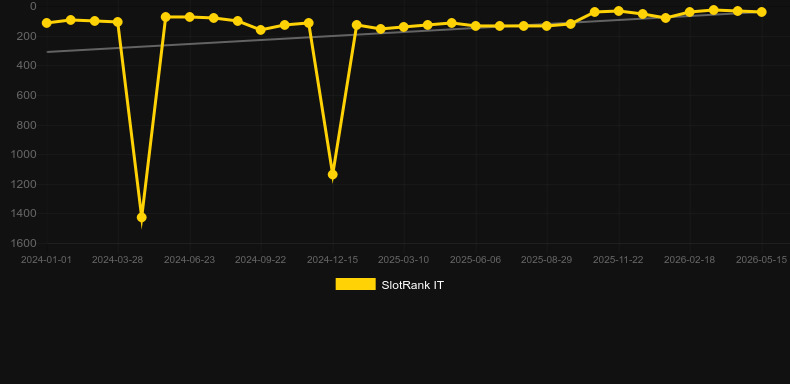Click the 1400 value on the rank axis
Image resolution: width=790 pixels, height=384 pixels.
pyautogui.click(x=24, y=214)
